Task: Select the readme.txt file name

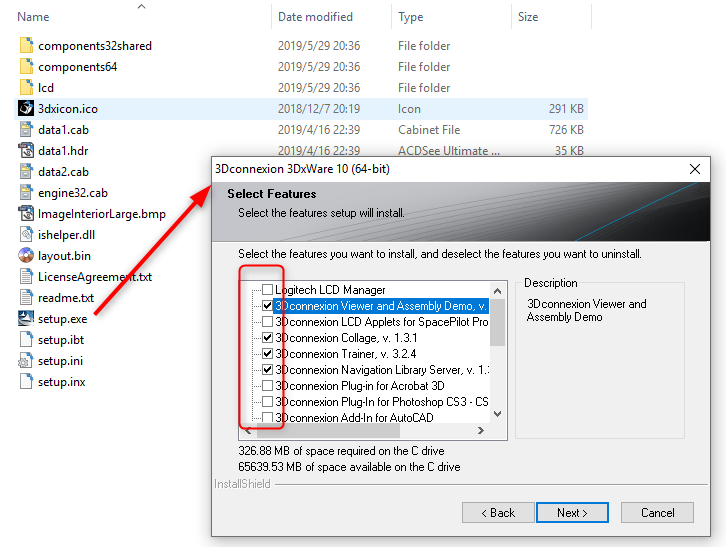Action: [66, 297]
